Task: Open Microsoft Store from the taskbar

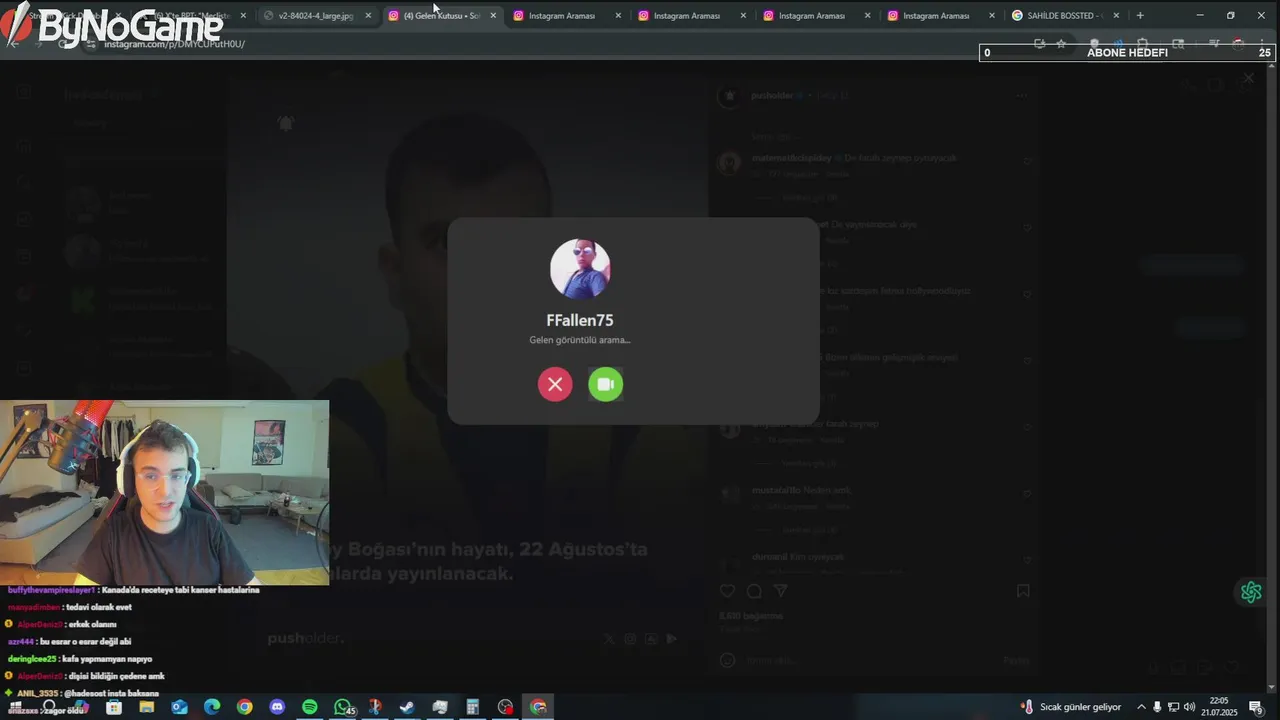Action: pyautogui.click(x=114, y=707)
